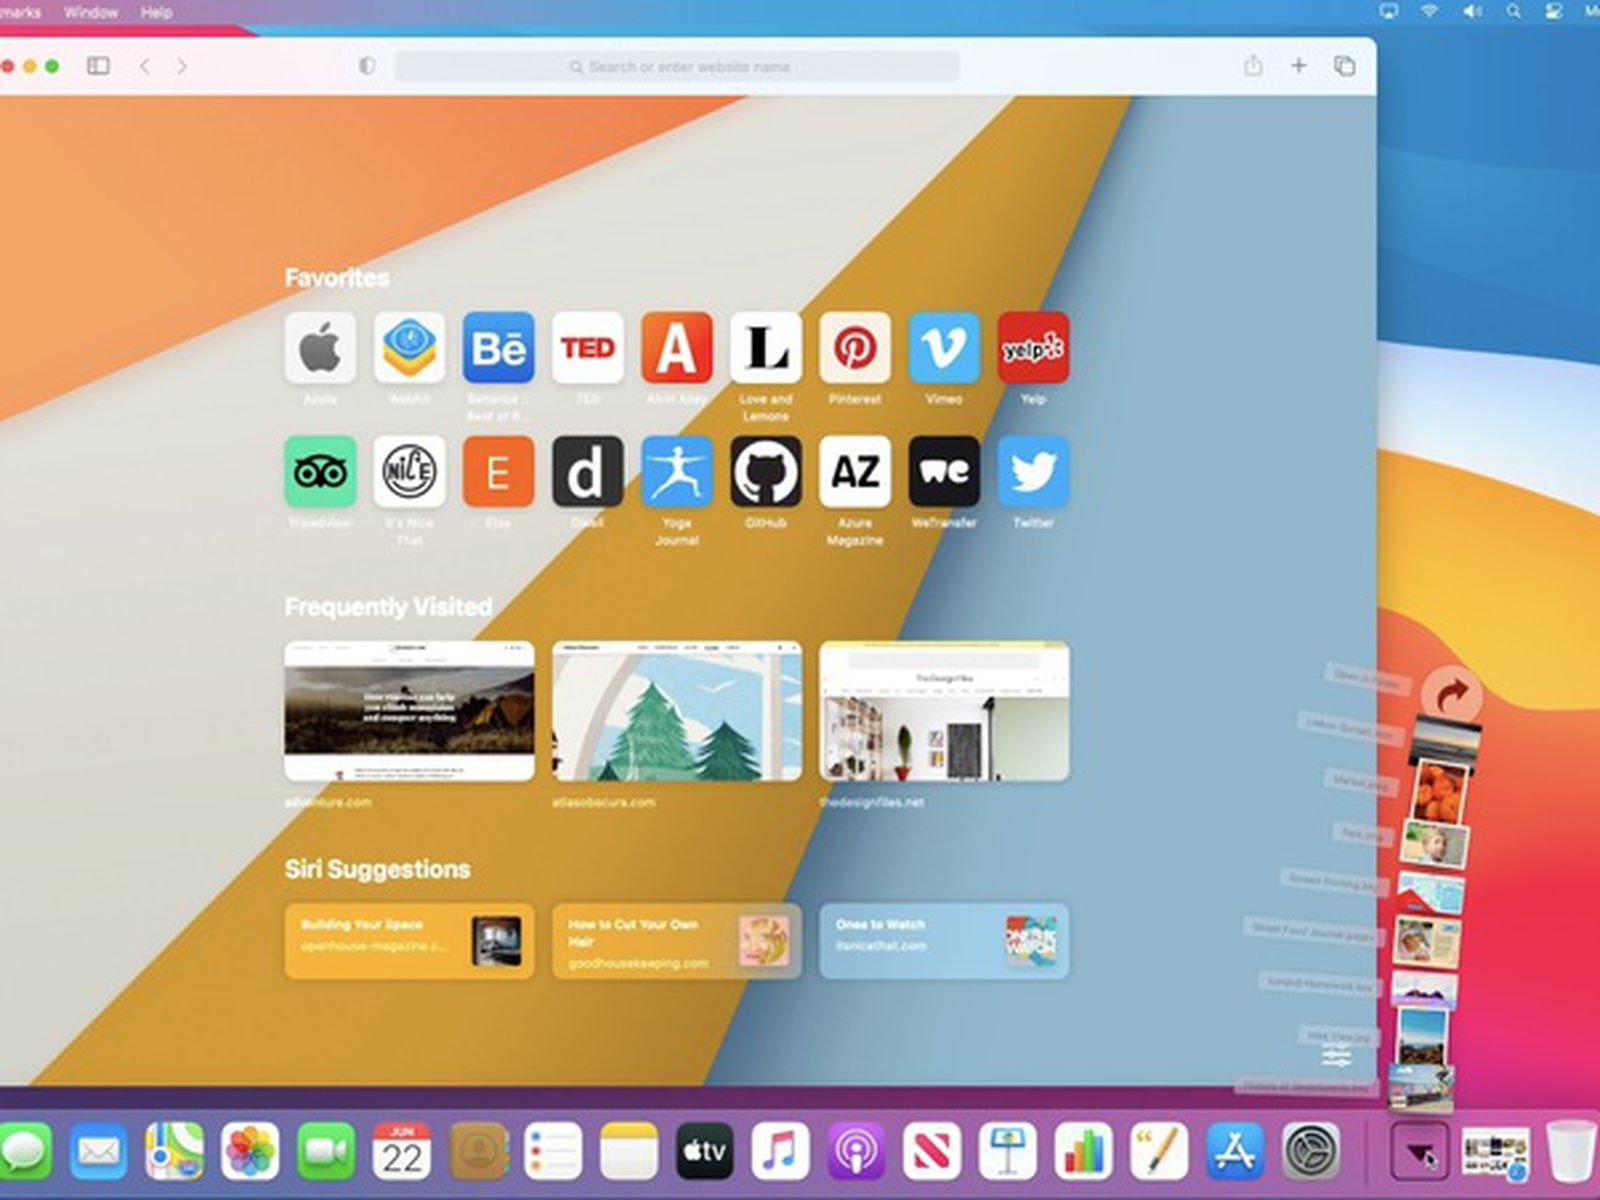Open the GitHub favorite
This screenshot has width=1600, height=1200.
click(766, 472)
